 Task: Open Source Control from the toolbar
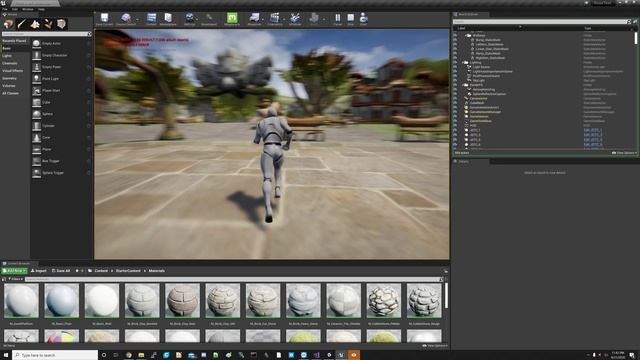126,18
